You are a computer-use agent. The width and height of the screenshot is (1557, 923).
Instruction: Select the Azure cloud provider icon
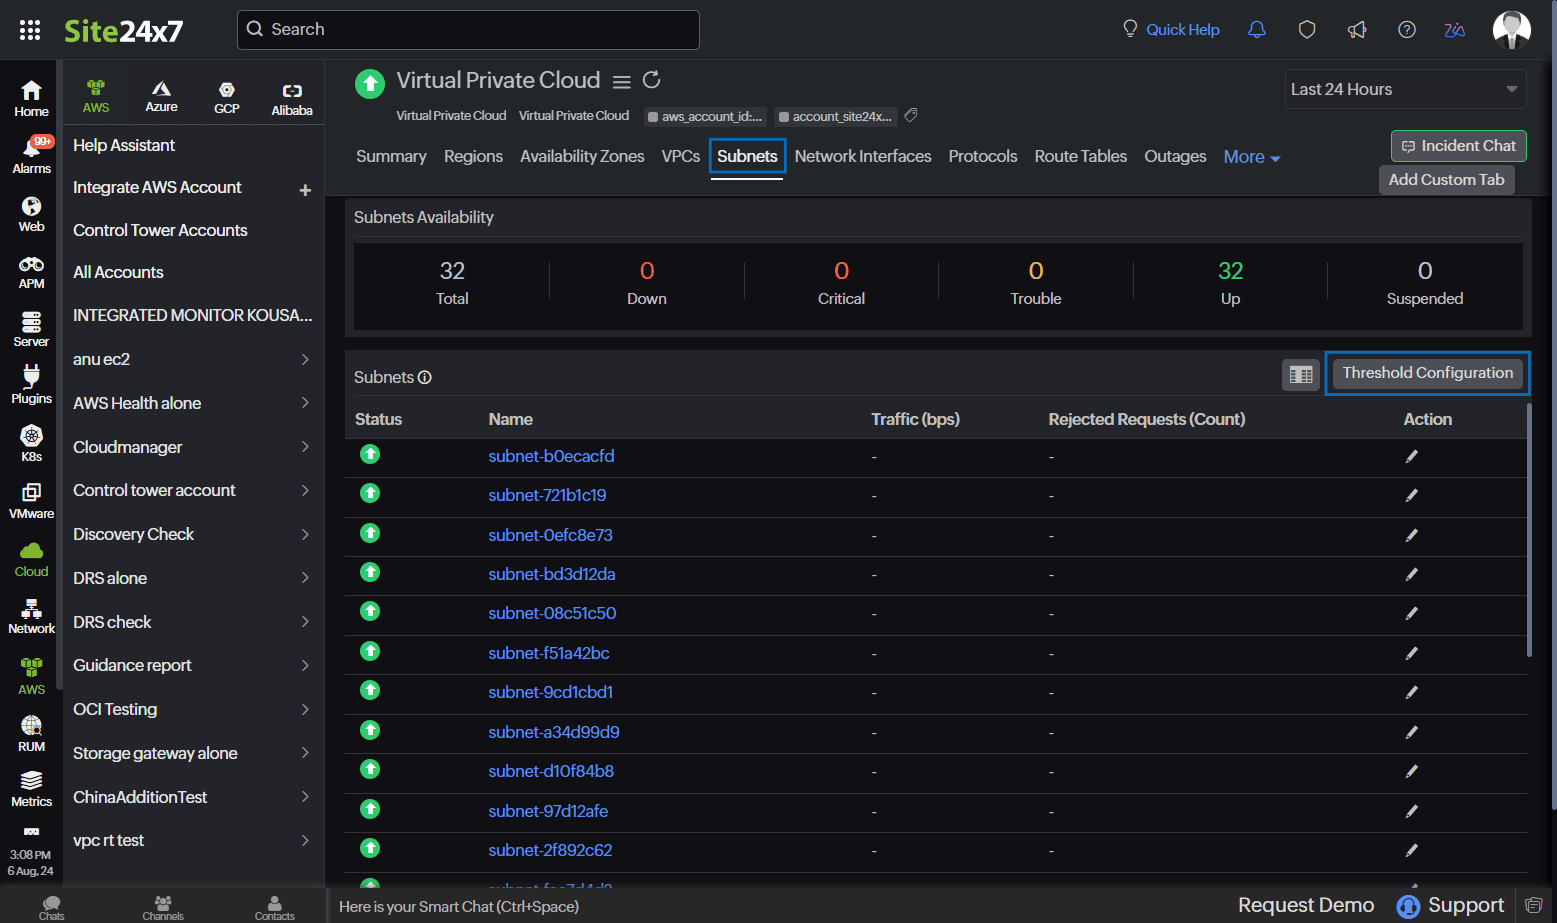coord(161,97)
